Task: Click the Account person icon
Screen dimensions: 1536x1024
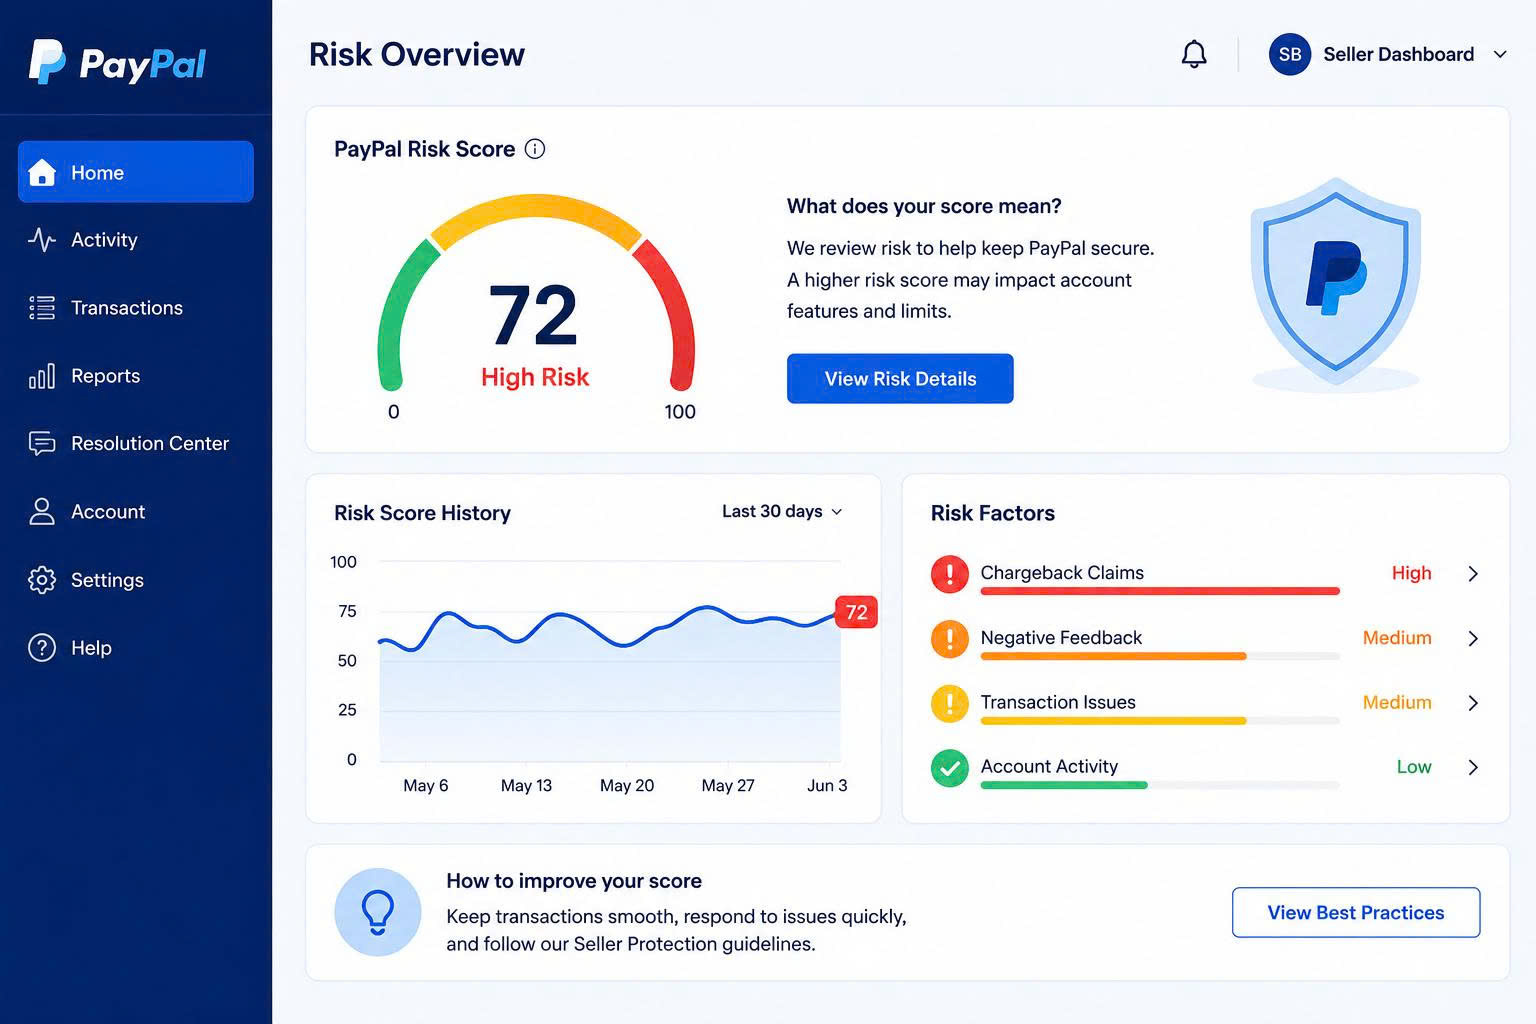Action: pos(42,511)
